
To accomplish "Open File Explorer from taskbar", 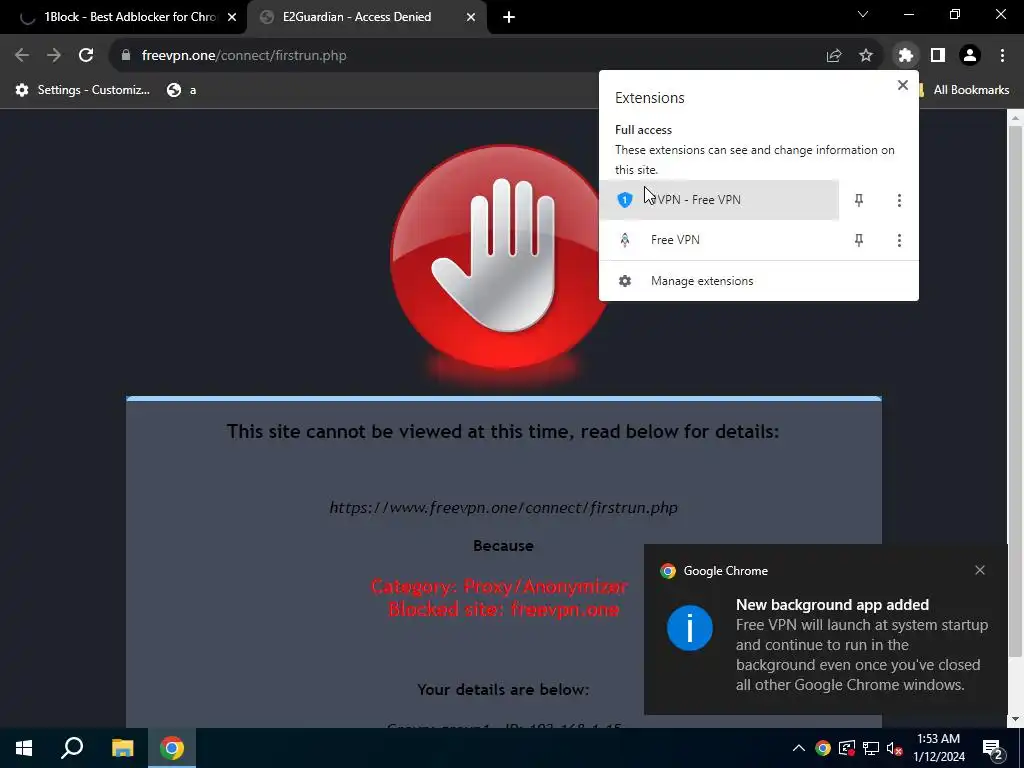I will (122, 748).
